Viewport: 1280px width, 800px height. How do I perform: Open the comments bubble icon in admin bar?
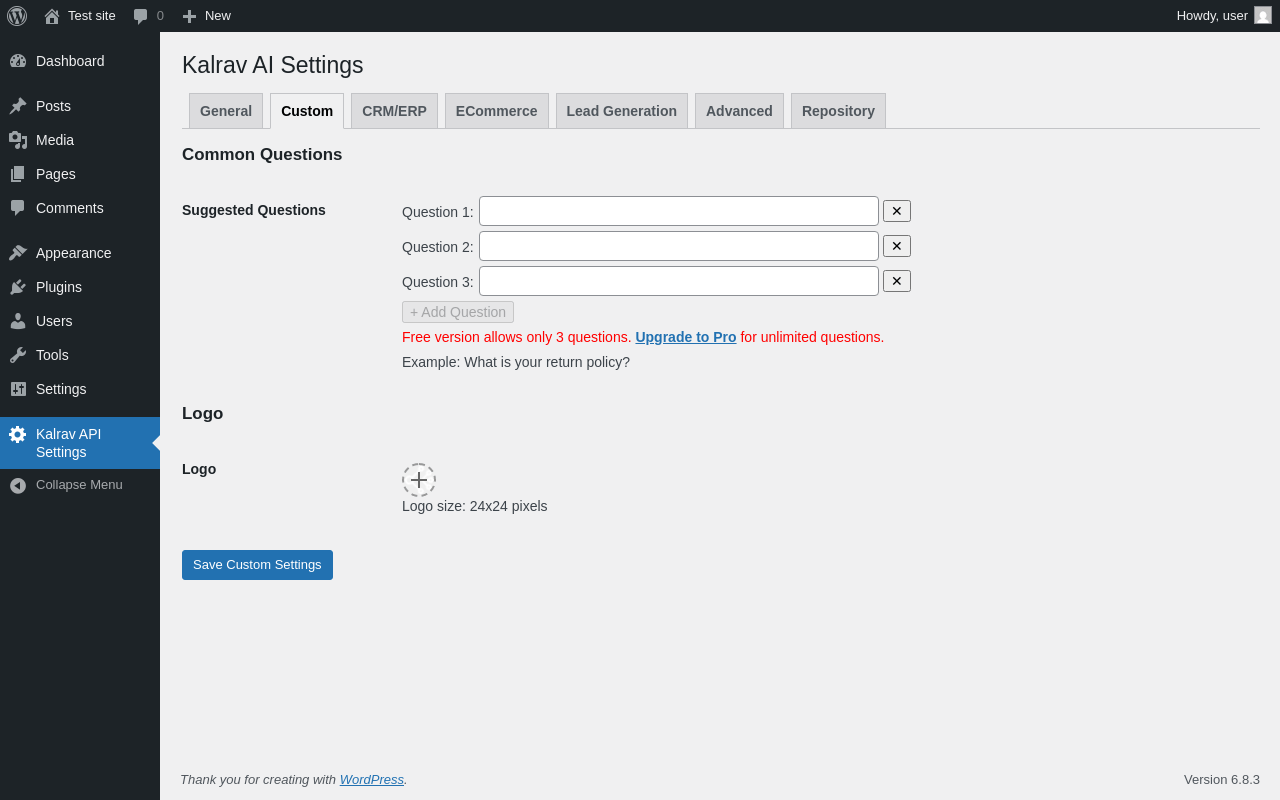pos(141,16)
